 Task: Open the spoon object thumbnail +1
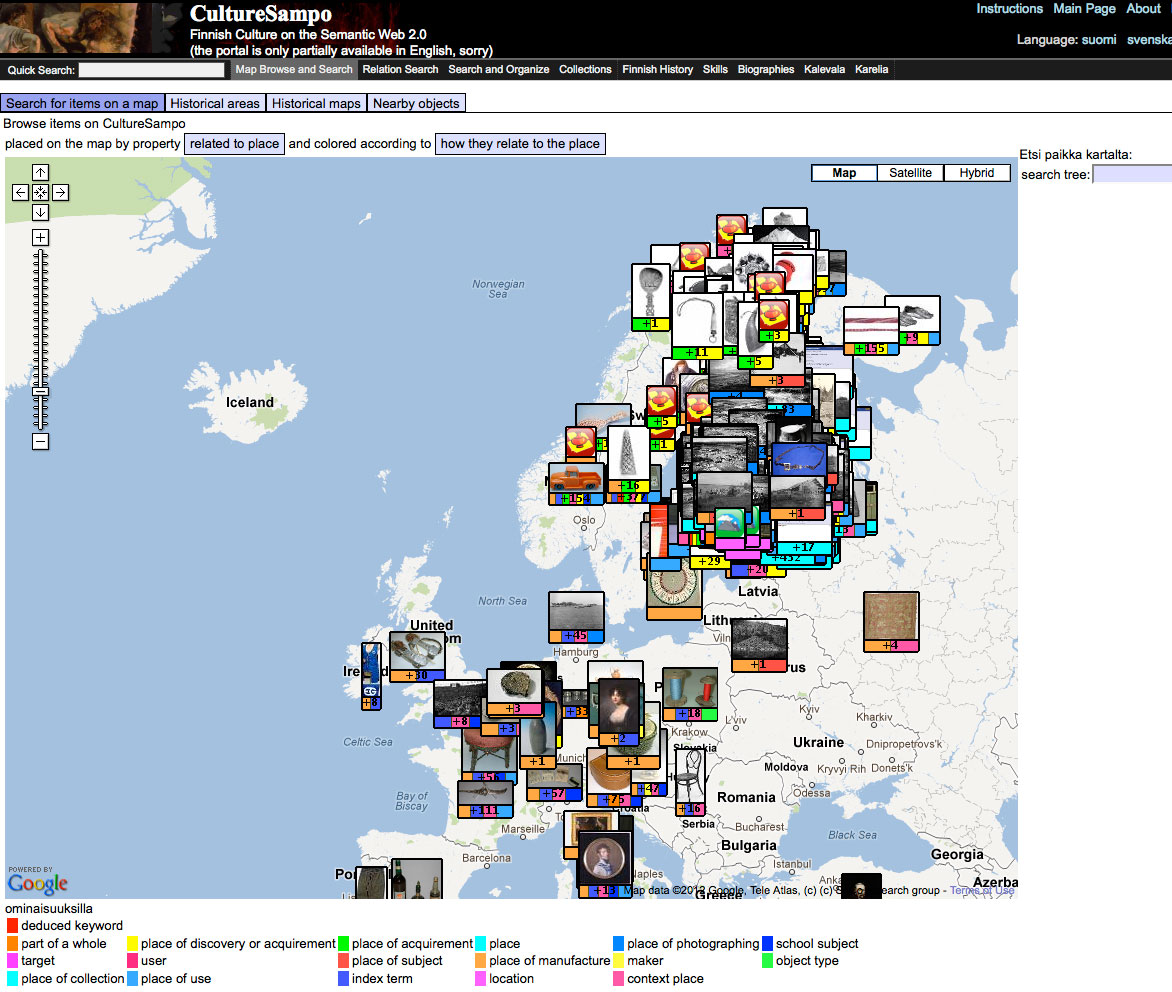pos(650,297)
